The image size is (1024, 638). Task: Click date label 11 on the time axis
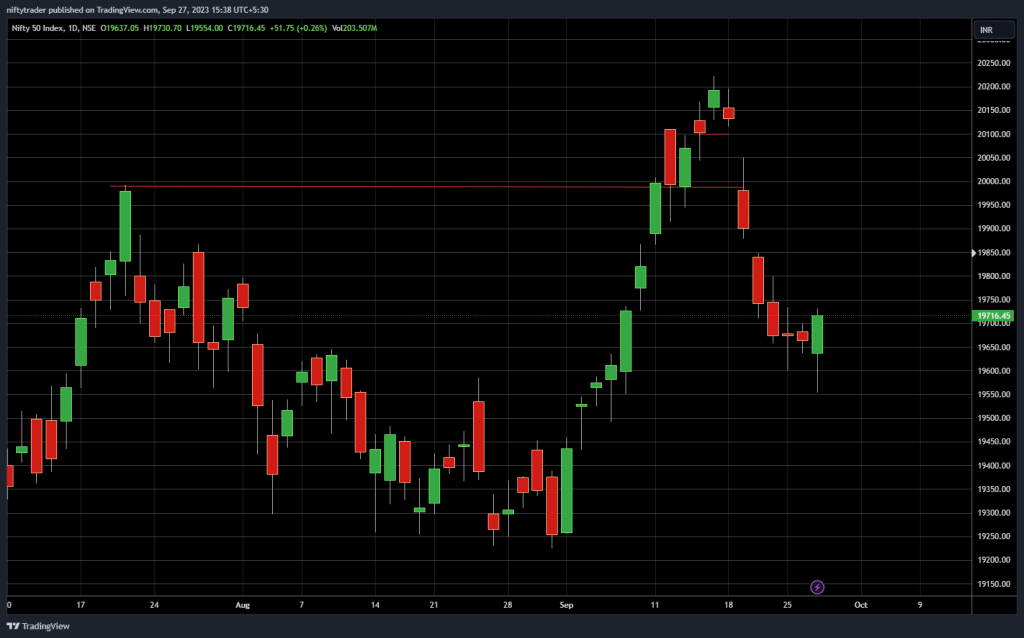click(x=654, y=605)
